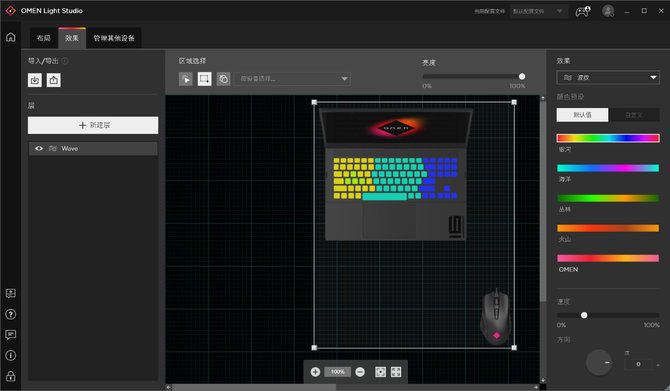Select the 默认值 color preset toggle
The height and width of the screenshot is (391, 670).
(582, 115)
